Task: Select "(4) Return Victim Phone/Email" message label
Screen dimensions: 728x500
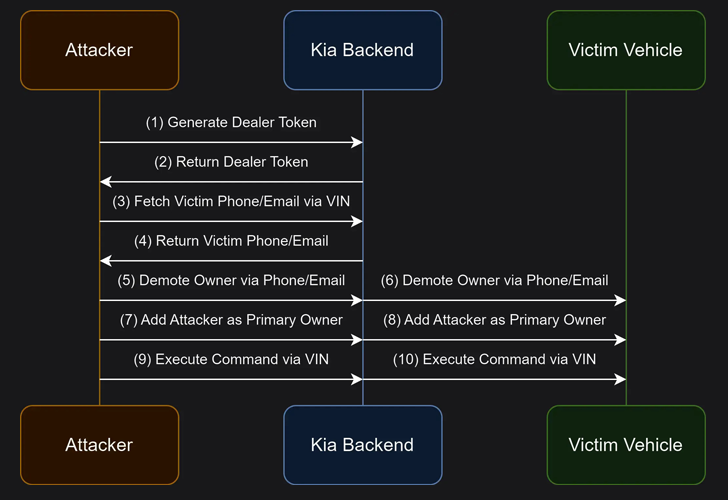Action: click(x=231, y=241)
